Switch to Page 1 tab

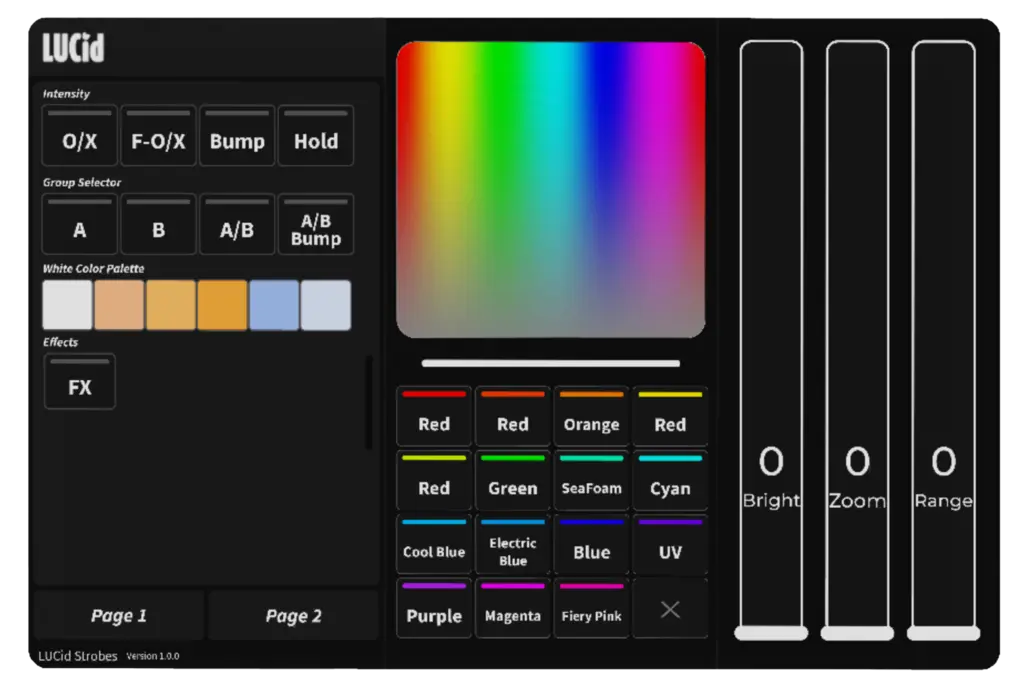pyautogui.click(x=119, y=616)
